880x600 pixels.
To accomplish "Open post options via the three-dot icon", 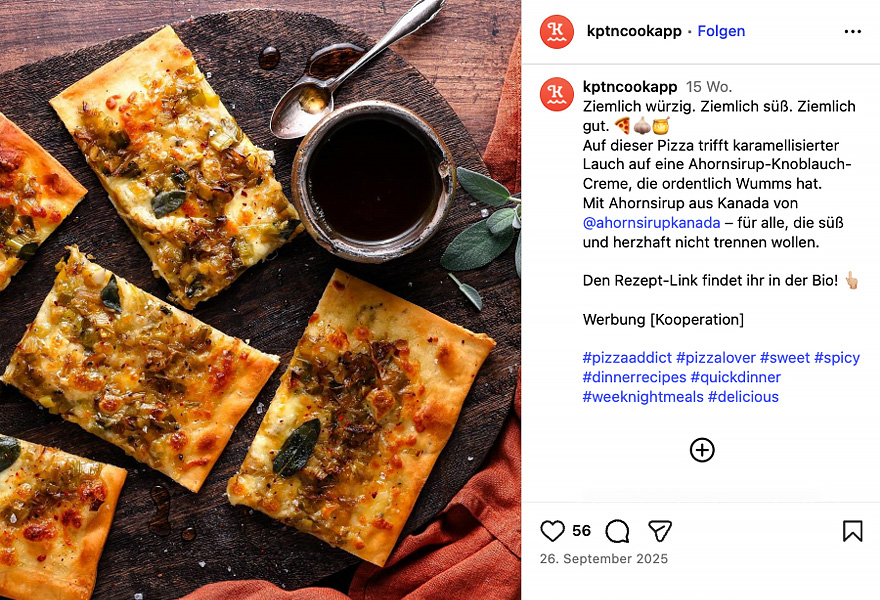I will point(853,31).
